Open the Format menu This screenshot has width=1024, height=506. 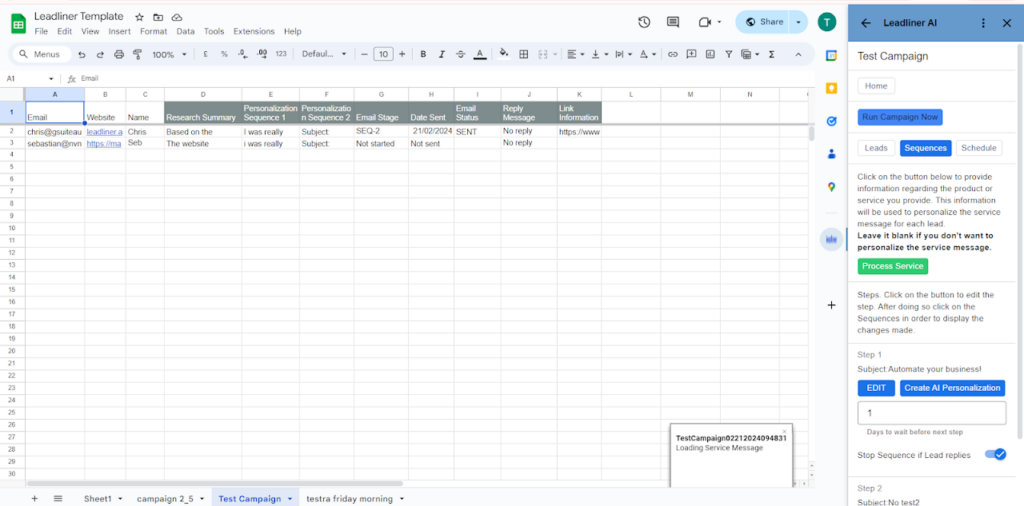tap(153, 31)
